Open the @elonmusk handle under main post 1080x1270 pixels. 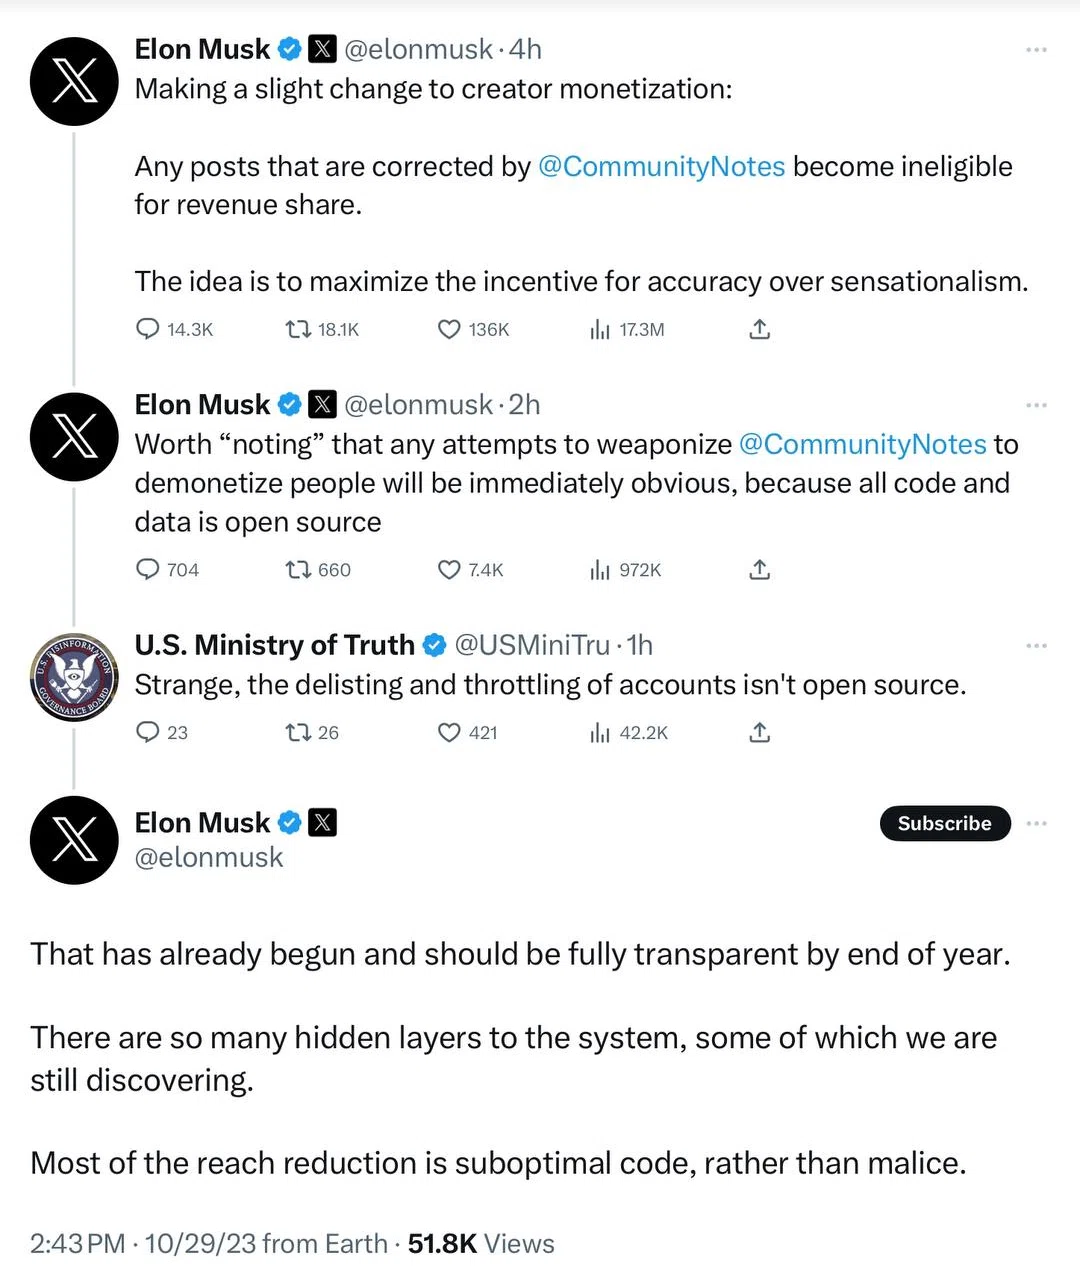pos(209,858)
